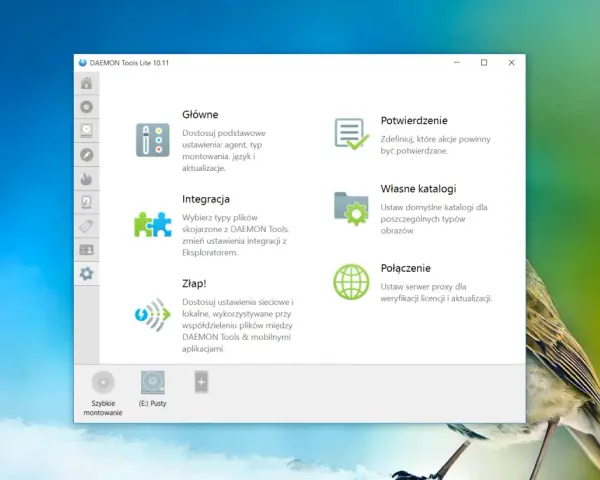Open the Własne katalogi settings heading
The width and height of the screenshot is (600, 480).
[x=418, y=189]
